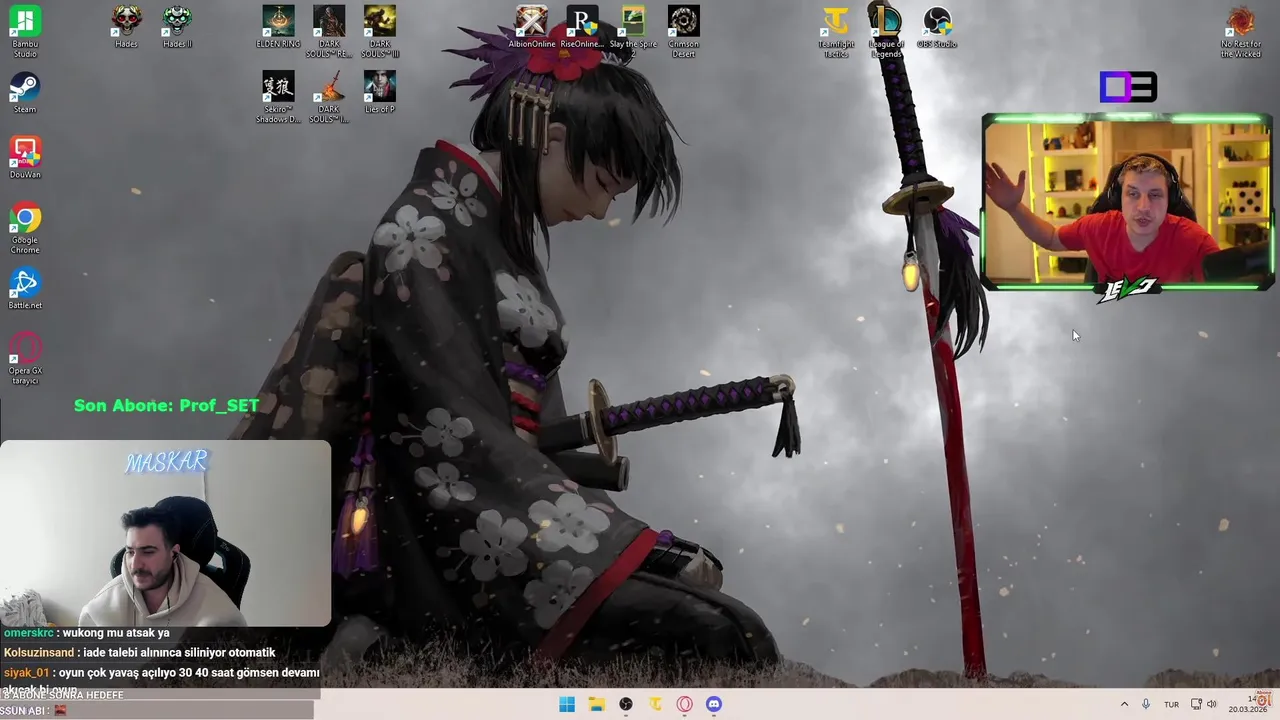Image resolution: width=1280 pixels, height=720 pixels.
Task: Select the ELDEN RING desktop shortcut
Action: tap(278, 27)
